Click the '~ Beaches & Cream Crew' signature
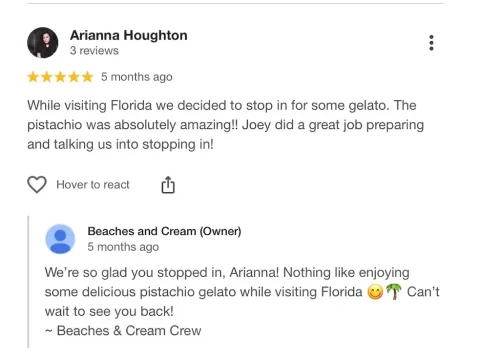 123,331
